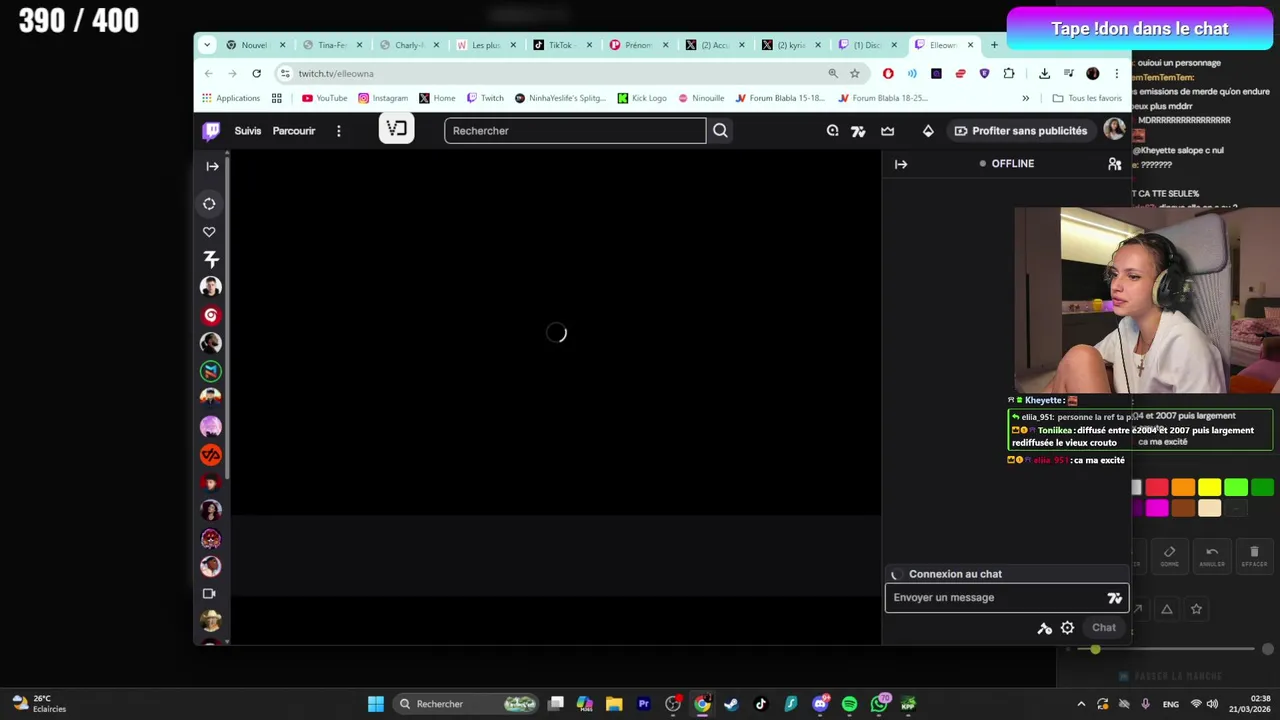1280x720 pixels.
Task: Select the yellow color swatch
Action: tap(1210, 487)
